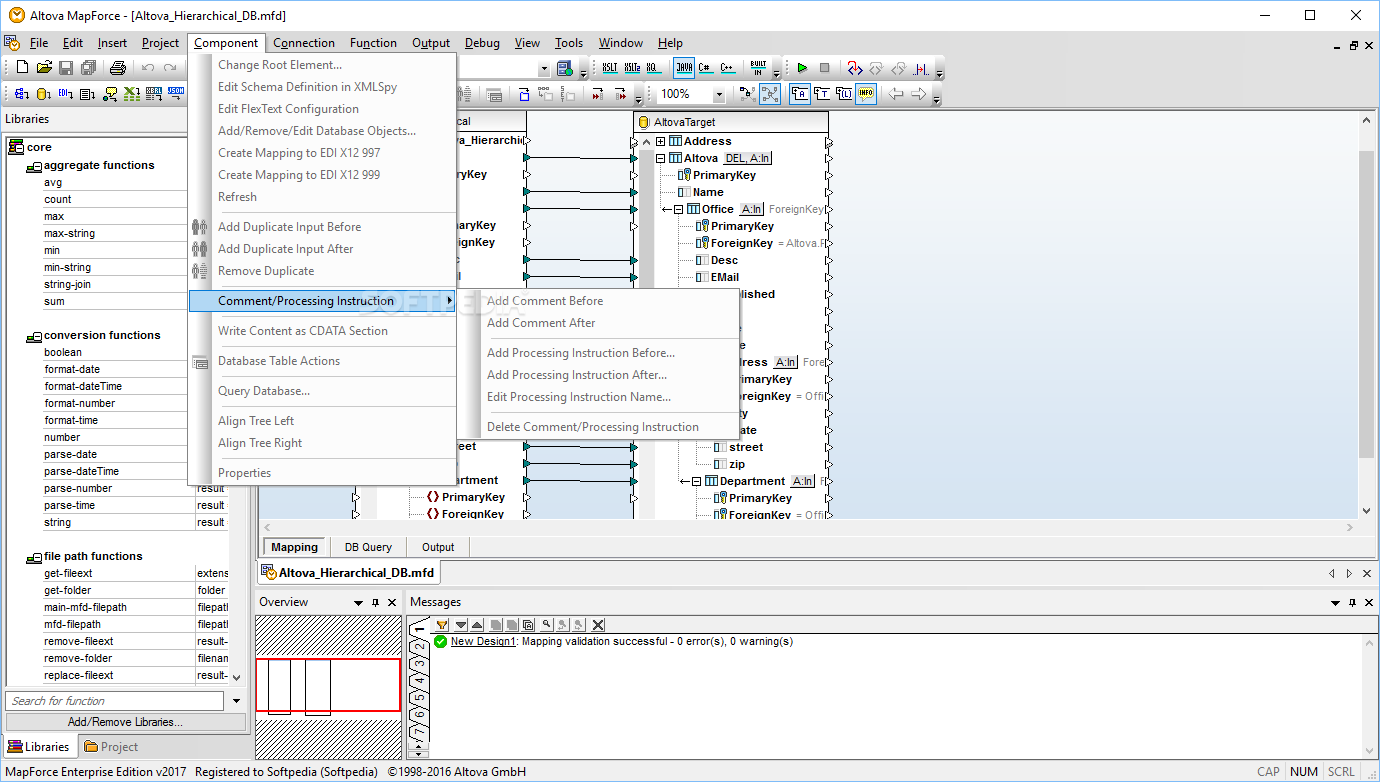Select XSLT as transformation language
The height and width of the screenshot is (782, 1380).
[x=610, y=68]
